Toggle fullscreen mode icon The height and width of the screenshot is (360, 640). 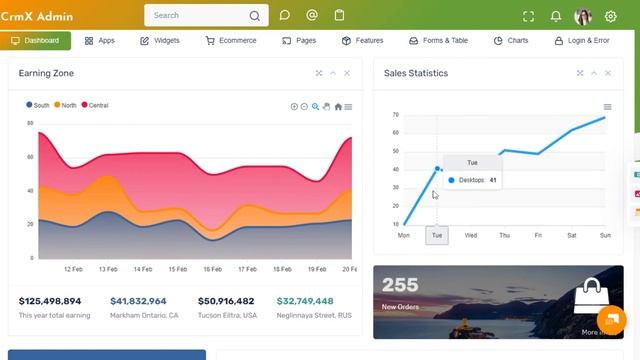(528, 16)
